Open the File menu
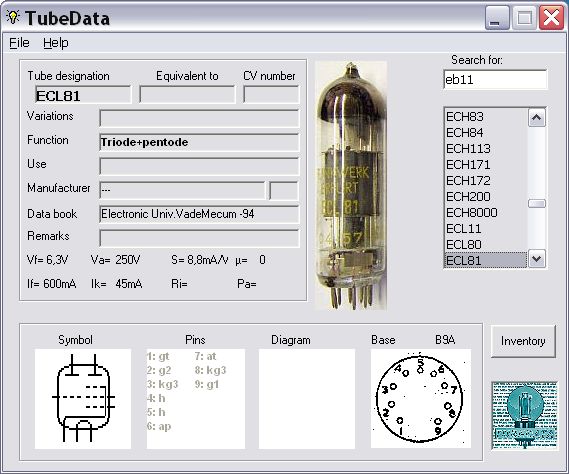Screen dimensions: 569x474 click(x=19, y=43)
